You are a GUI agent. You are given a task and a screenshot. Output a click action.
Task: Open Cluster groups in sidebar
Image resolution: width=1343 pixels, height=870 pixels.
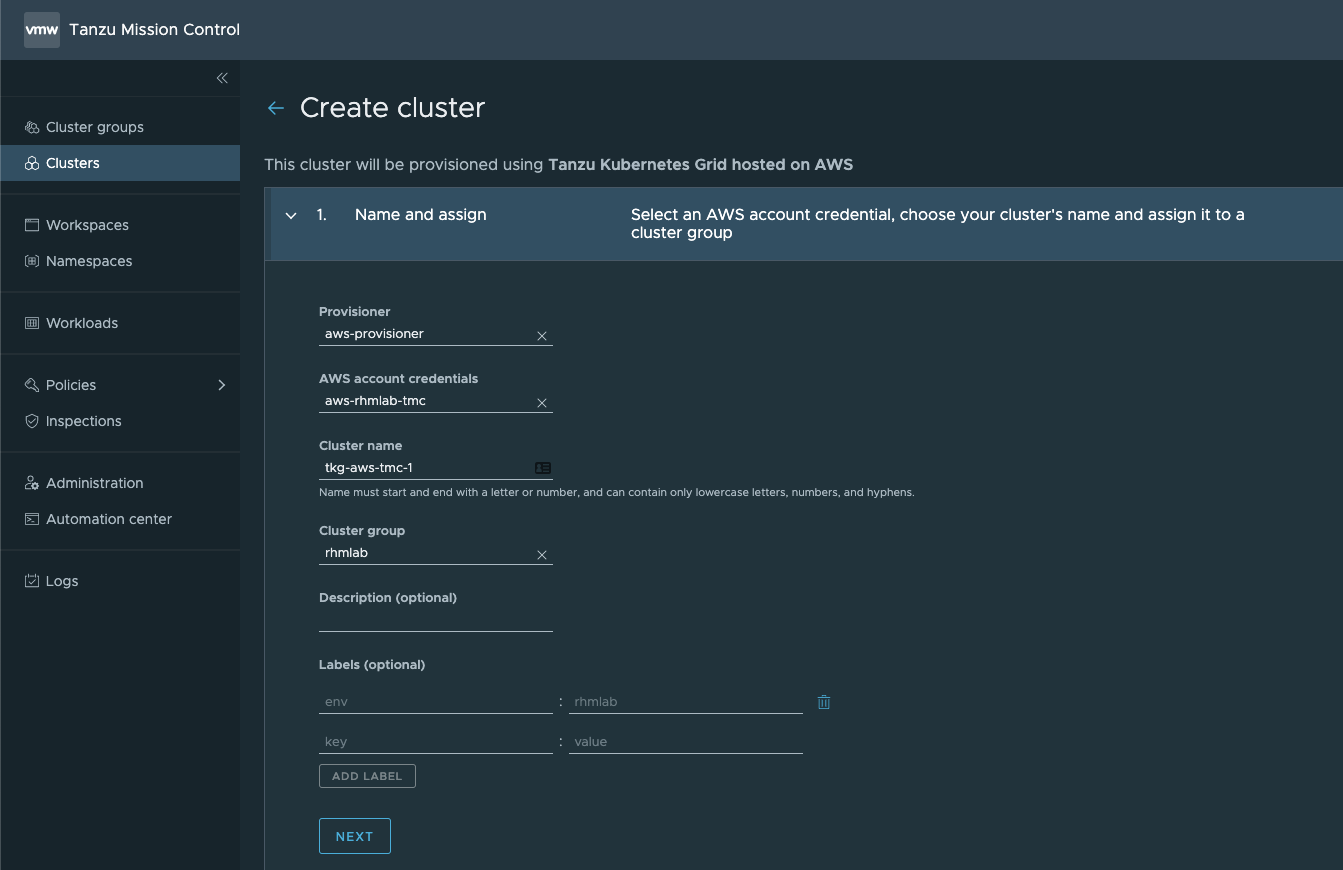[120, 127]
